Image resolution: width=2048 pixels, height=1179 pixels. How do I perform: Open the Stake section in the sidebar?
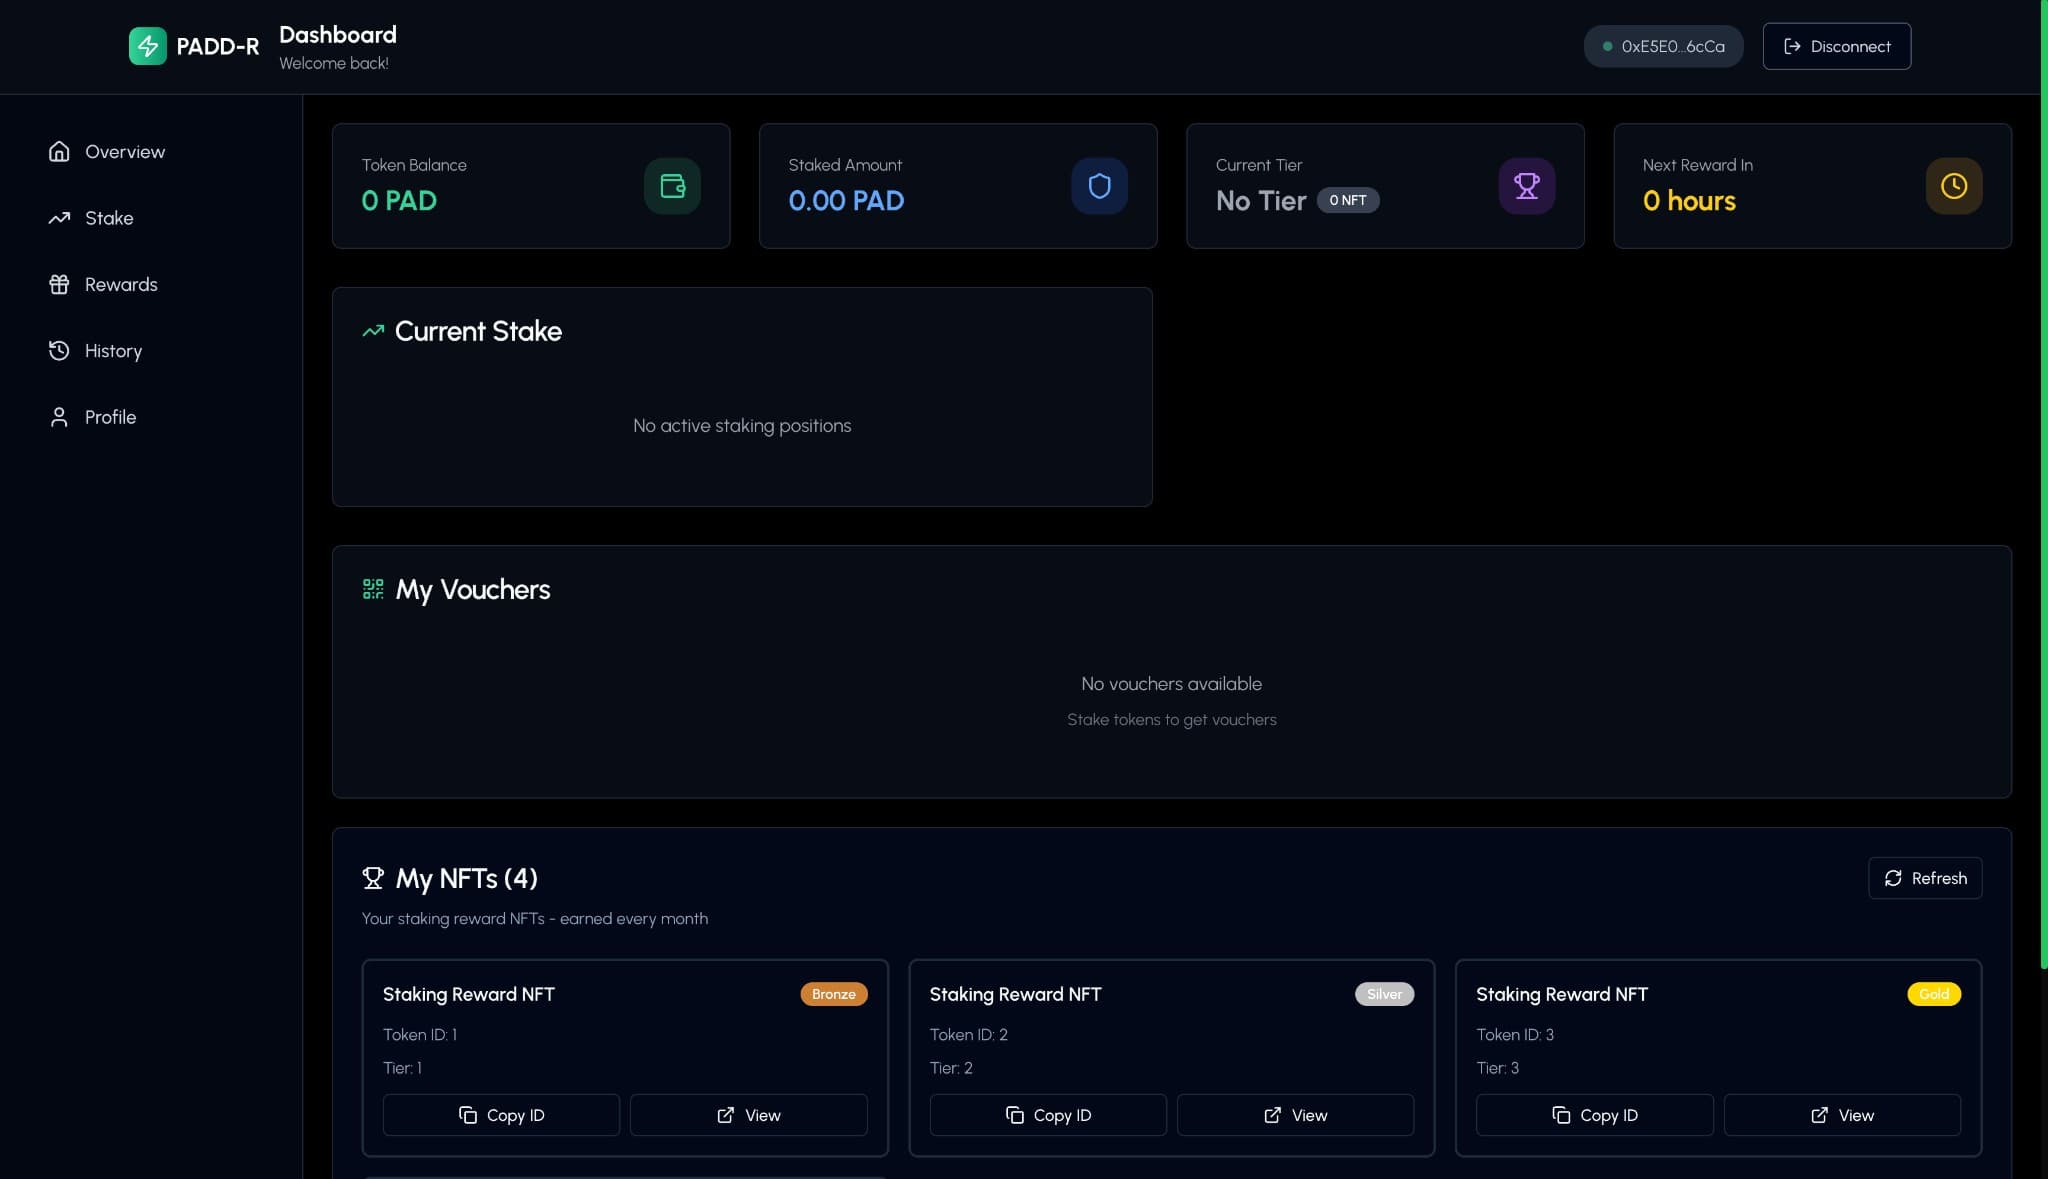point(109,218)
